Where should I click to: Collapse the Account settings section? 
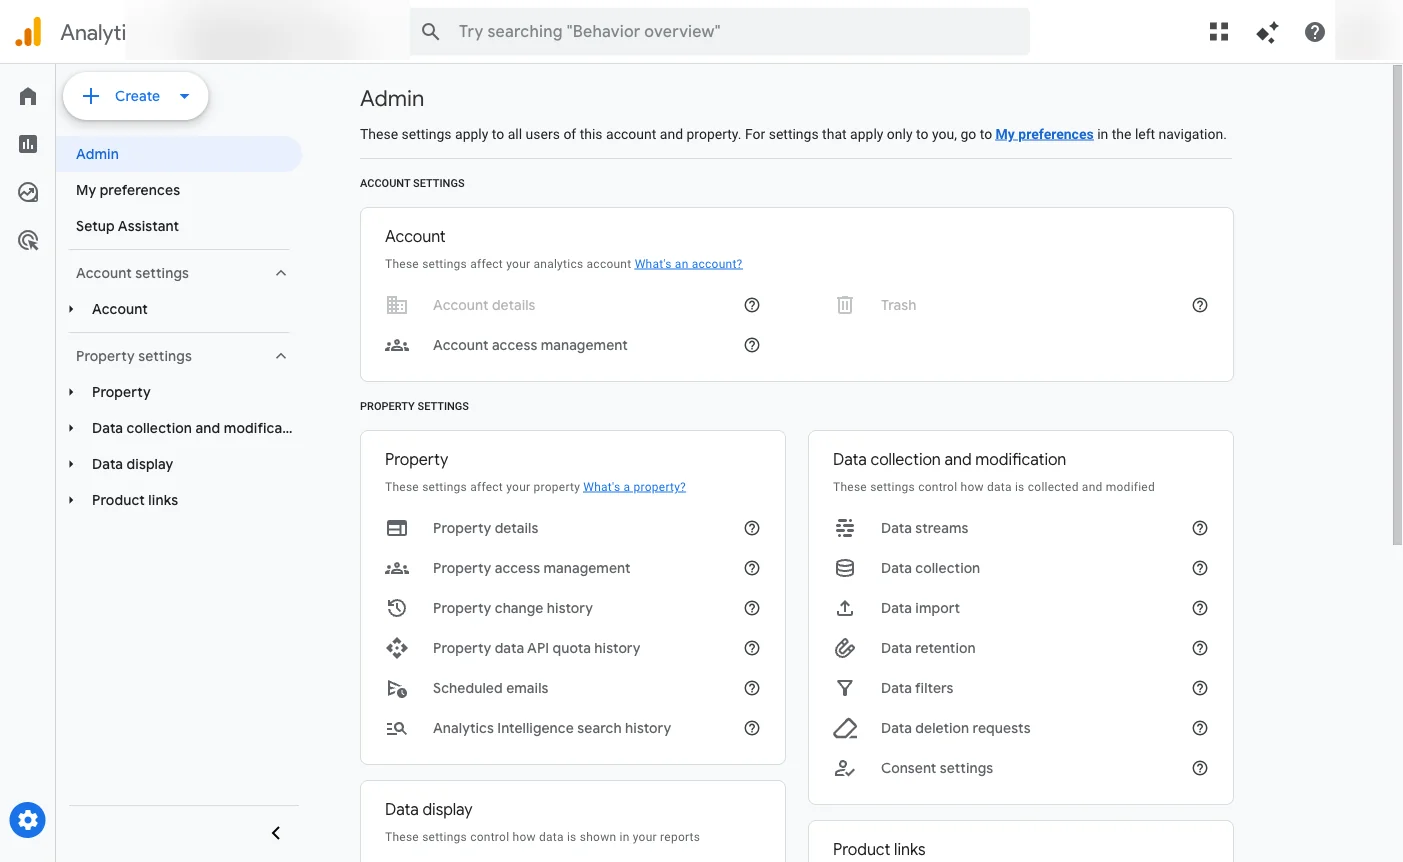281,272
